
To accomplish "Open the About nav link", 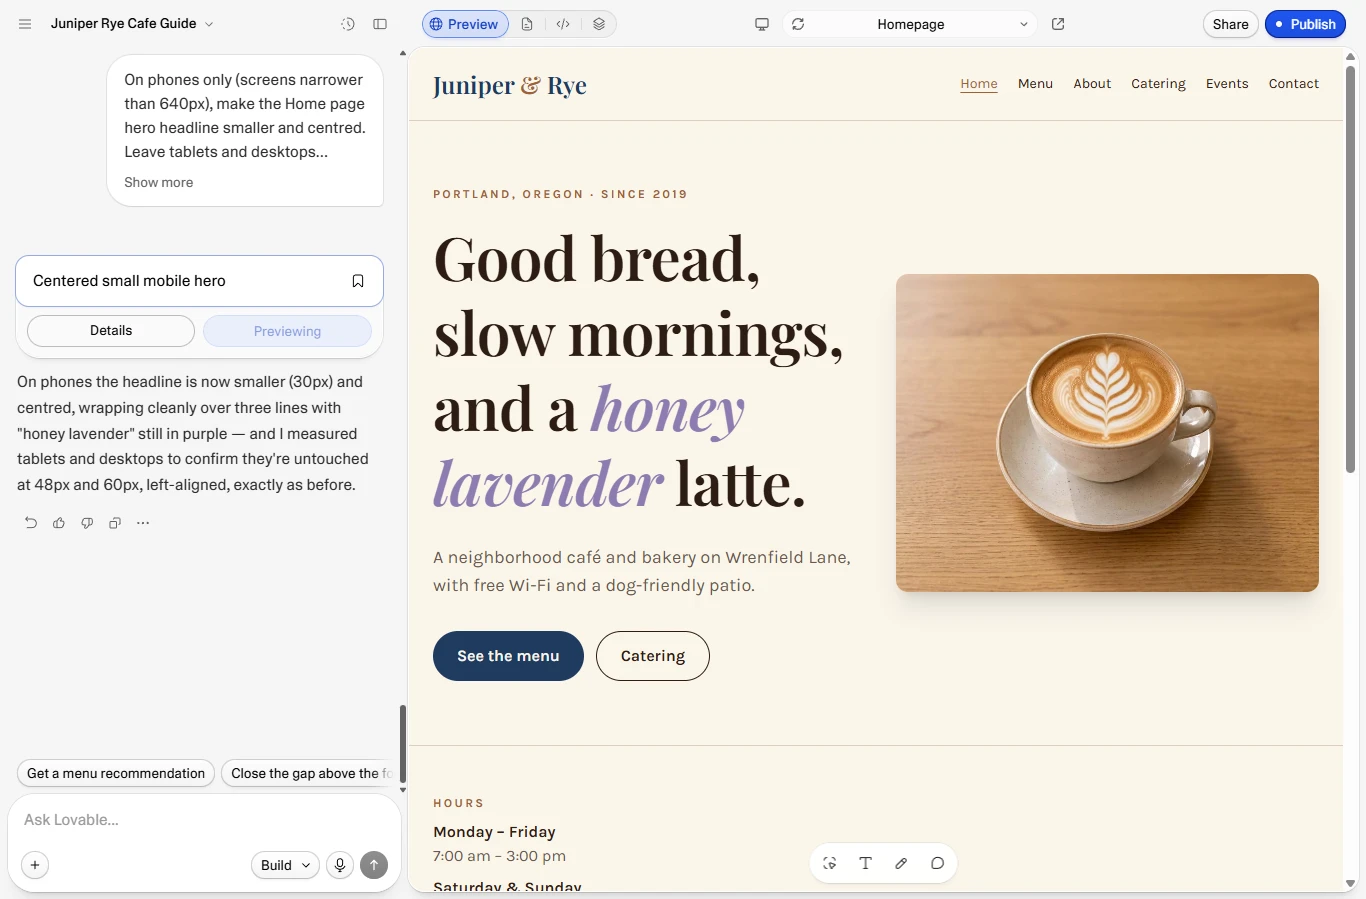I will [1092, 84].
